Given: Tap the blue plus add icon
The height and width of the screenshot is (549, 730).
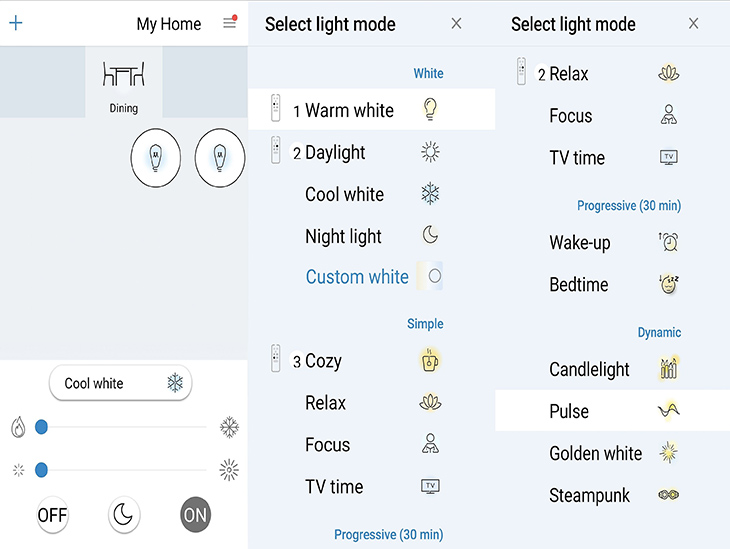Looking at the screenshot, I should point(16,22).
